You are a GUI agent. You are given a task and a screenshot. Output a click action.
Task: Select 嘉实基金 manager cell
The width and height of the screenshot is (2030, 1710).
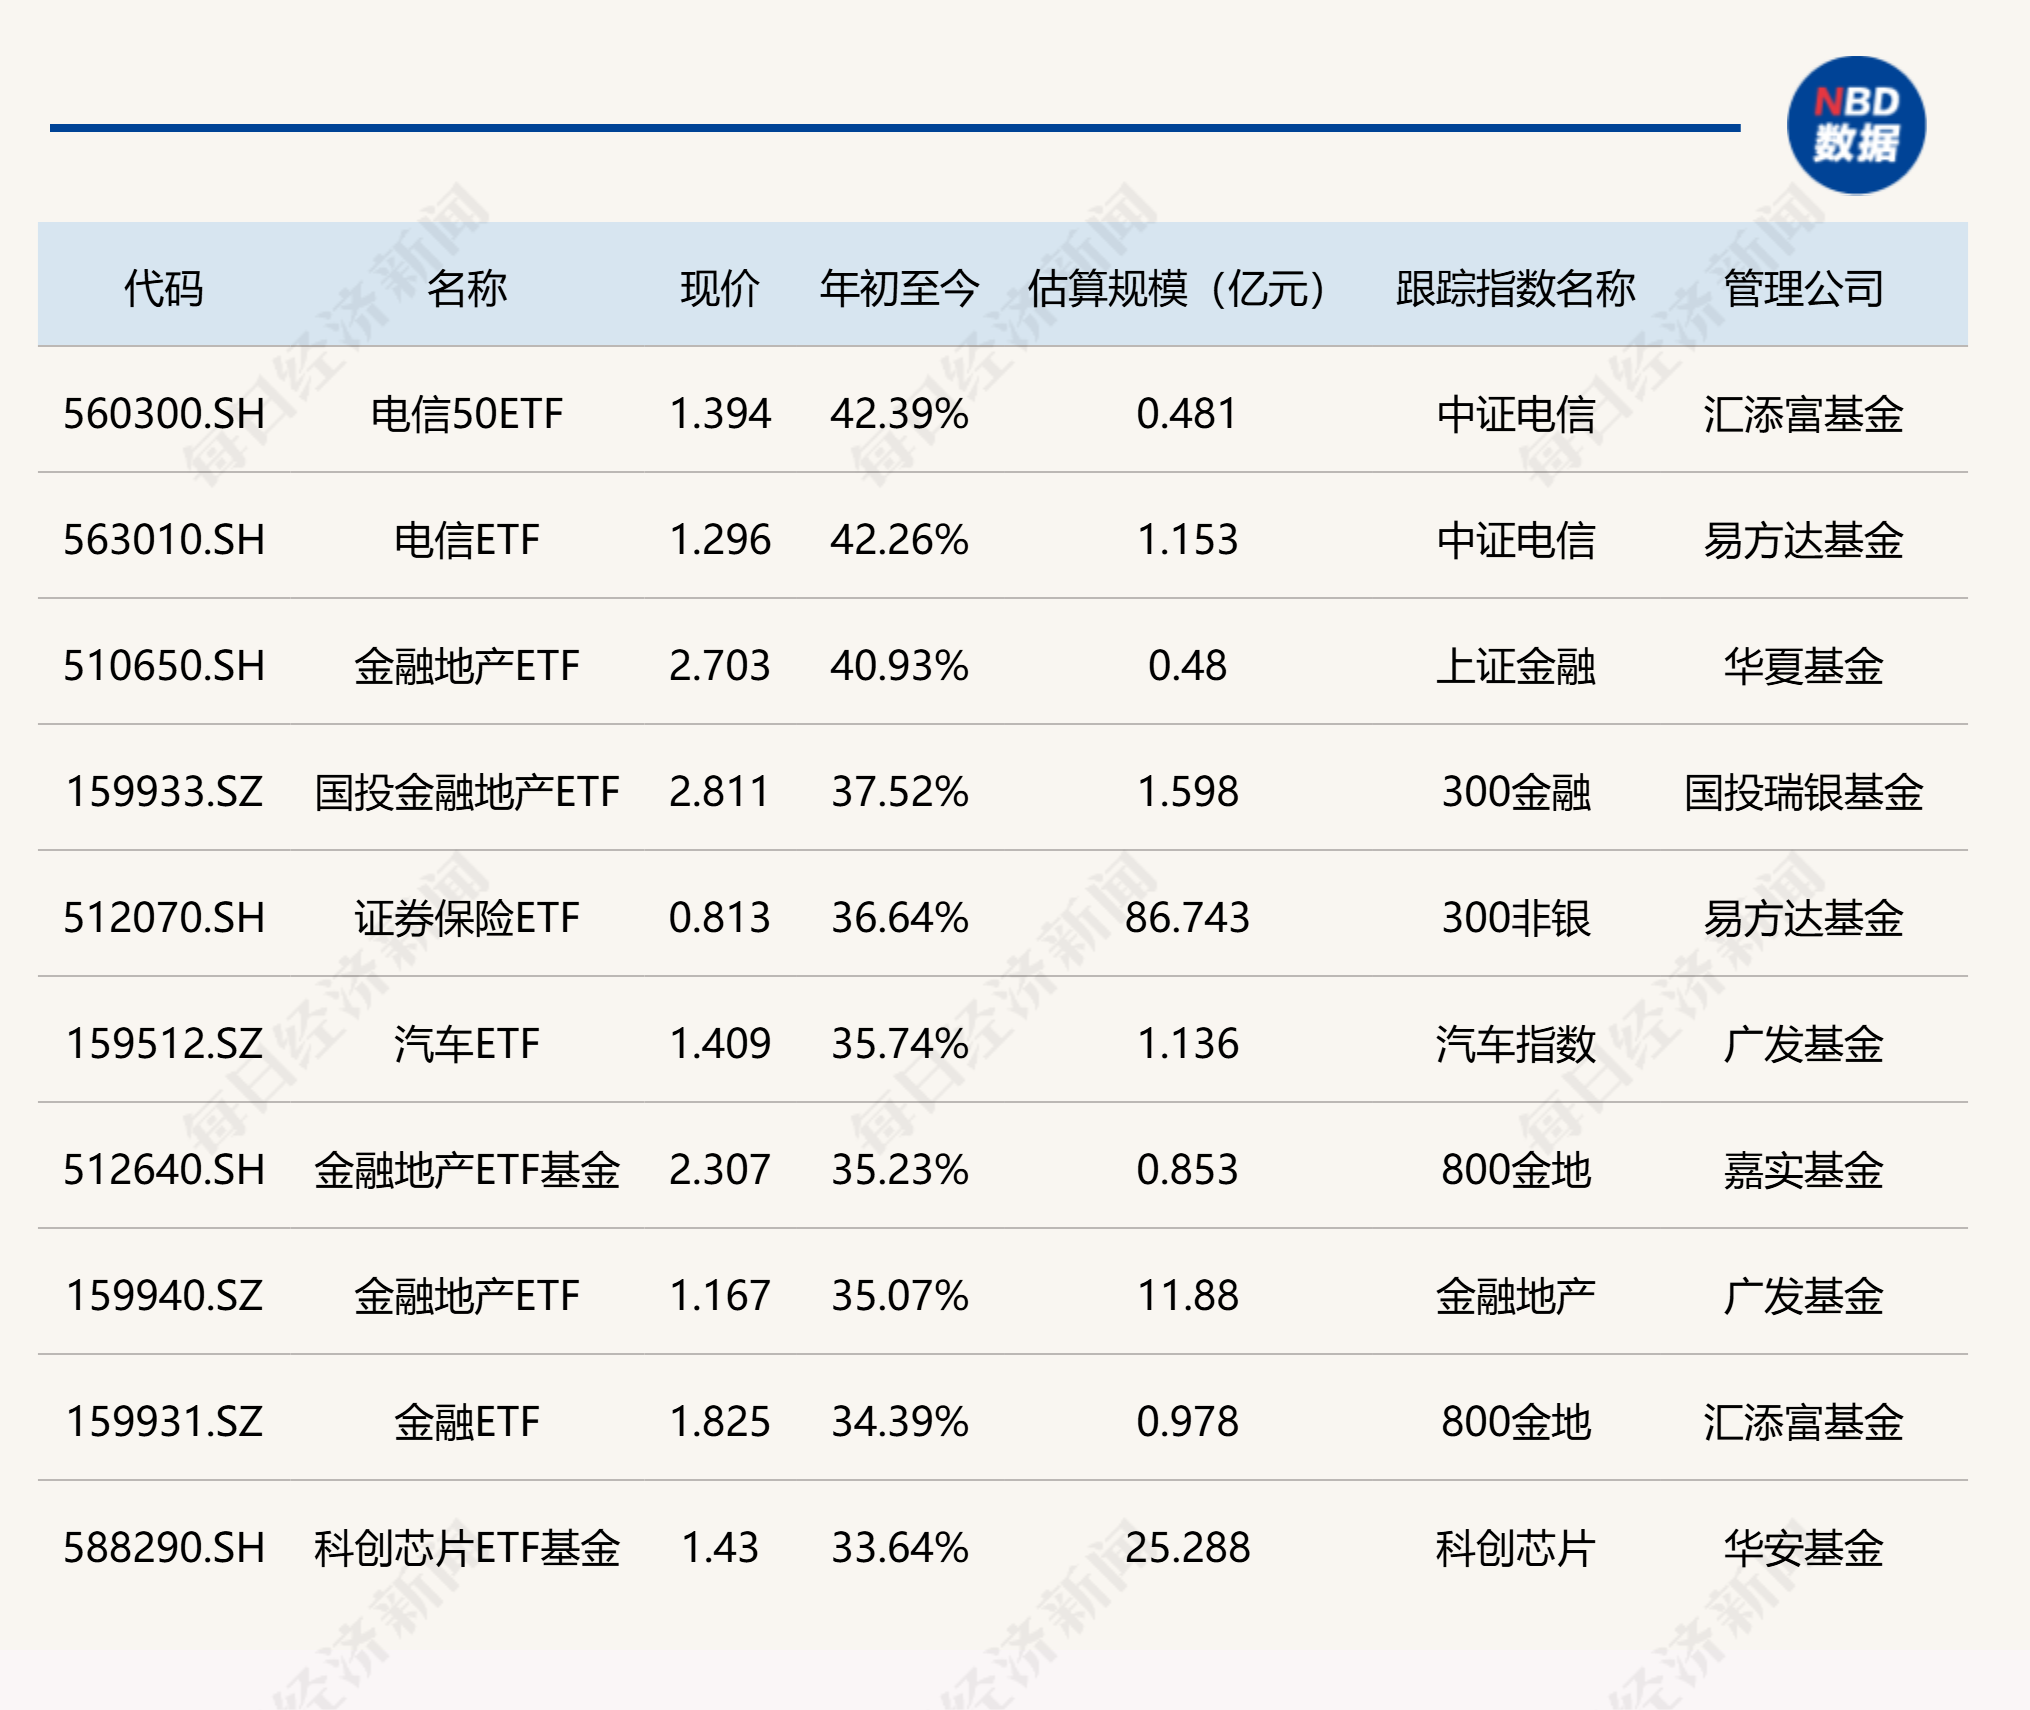coord(1804,1170)
